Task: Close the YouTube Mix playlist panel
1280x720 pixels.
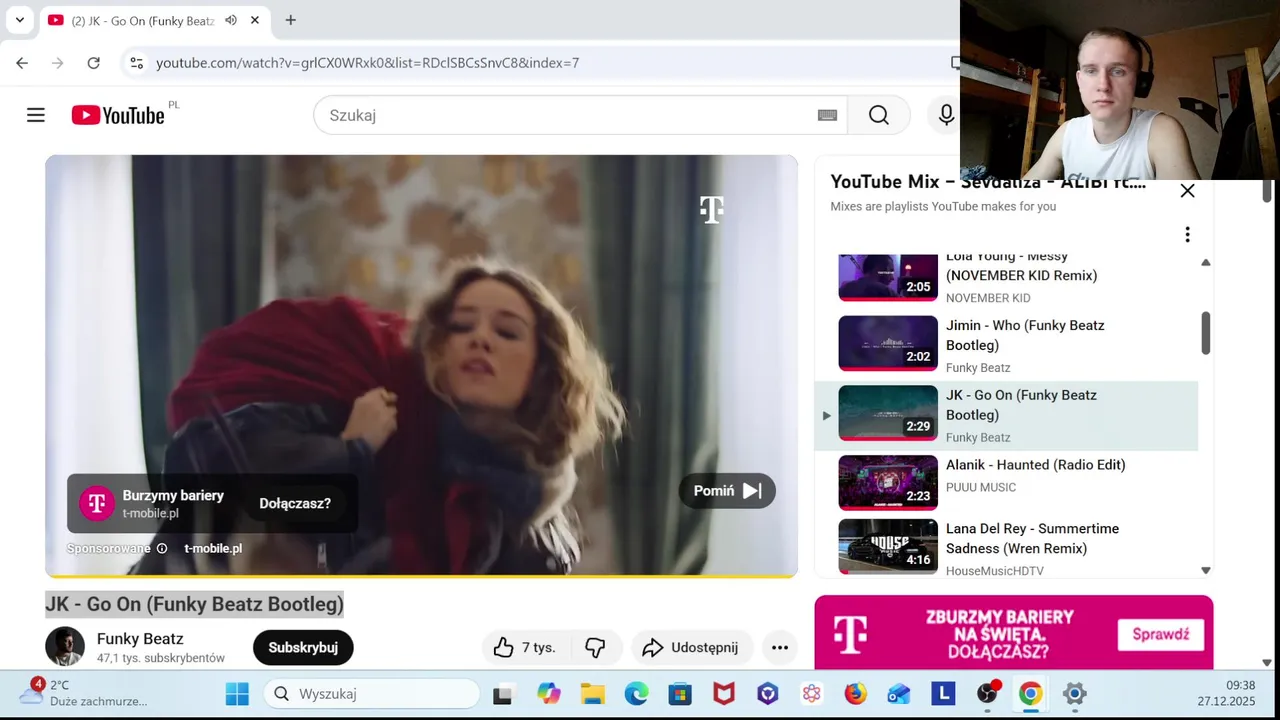Action: tap(1187, 190)
